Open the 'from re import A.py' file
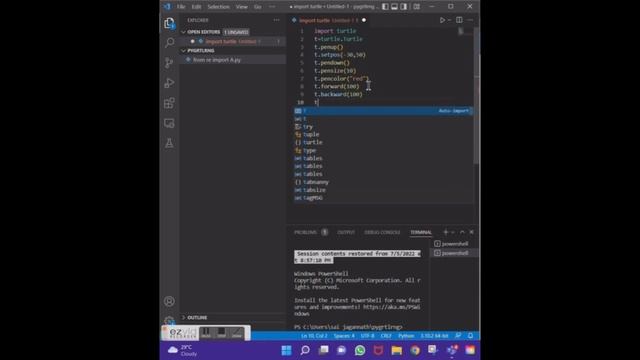The width and height of the screenshot is (640, 360). 233,60
